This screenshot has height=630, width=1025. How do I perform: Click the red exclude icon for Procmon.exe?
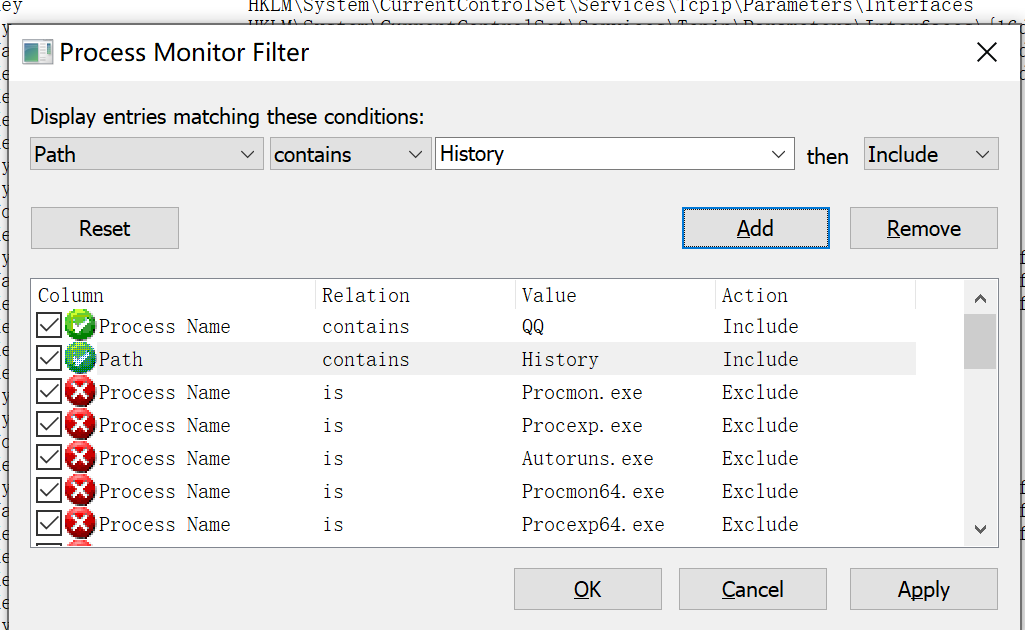coord(80,391)
